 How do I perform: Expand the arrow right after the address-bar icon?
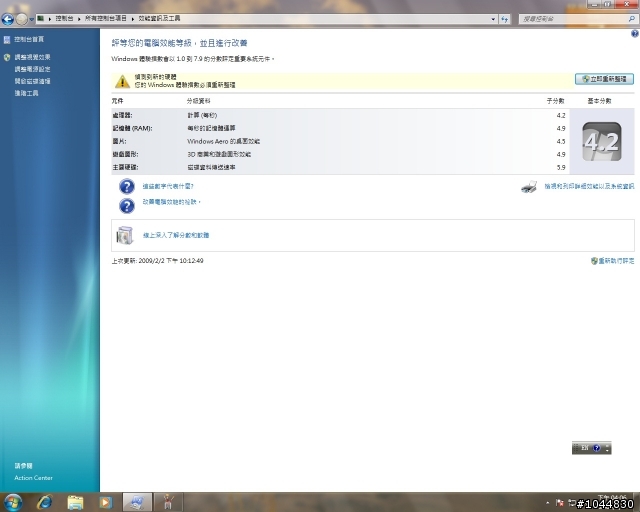pyautogui.click(x=50, y=19)
